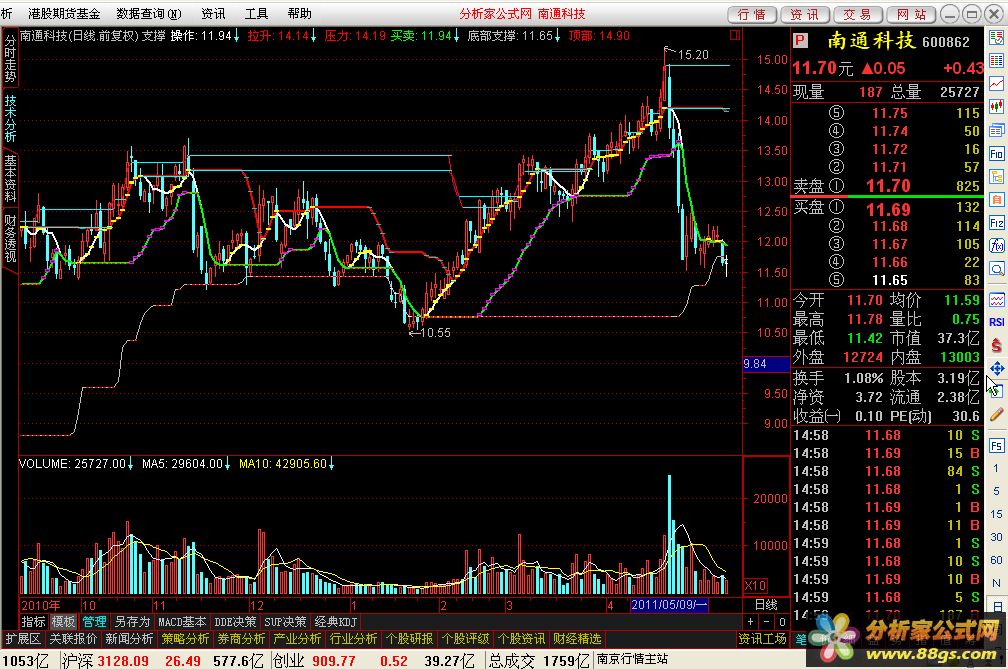Select the 经典KDJ indicator tab
The image size is (1008, 669).
tap(335, 621)
